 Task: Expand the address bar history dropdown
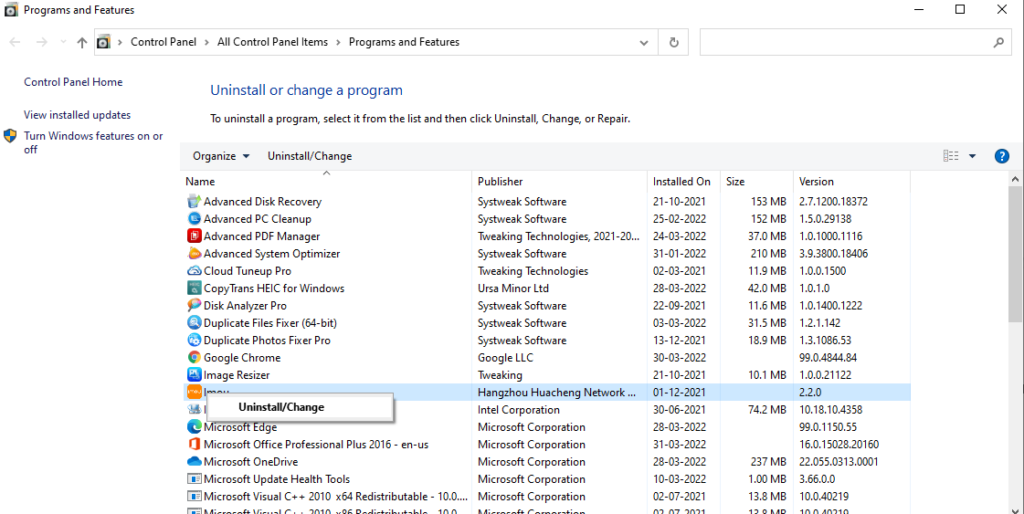pos(644,42)
